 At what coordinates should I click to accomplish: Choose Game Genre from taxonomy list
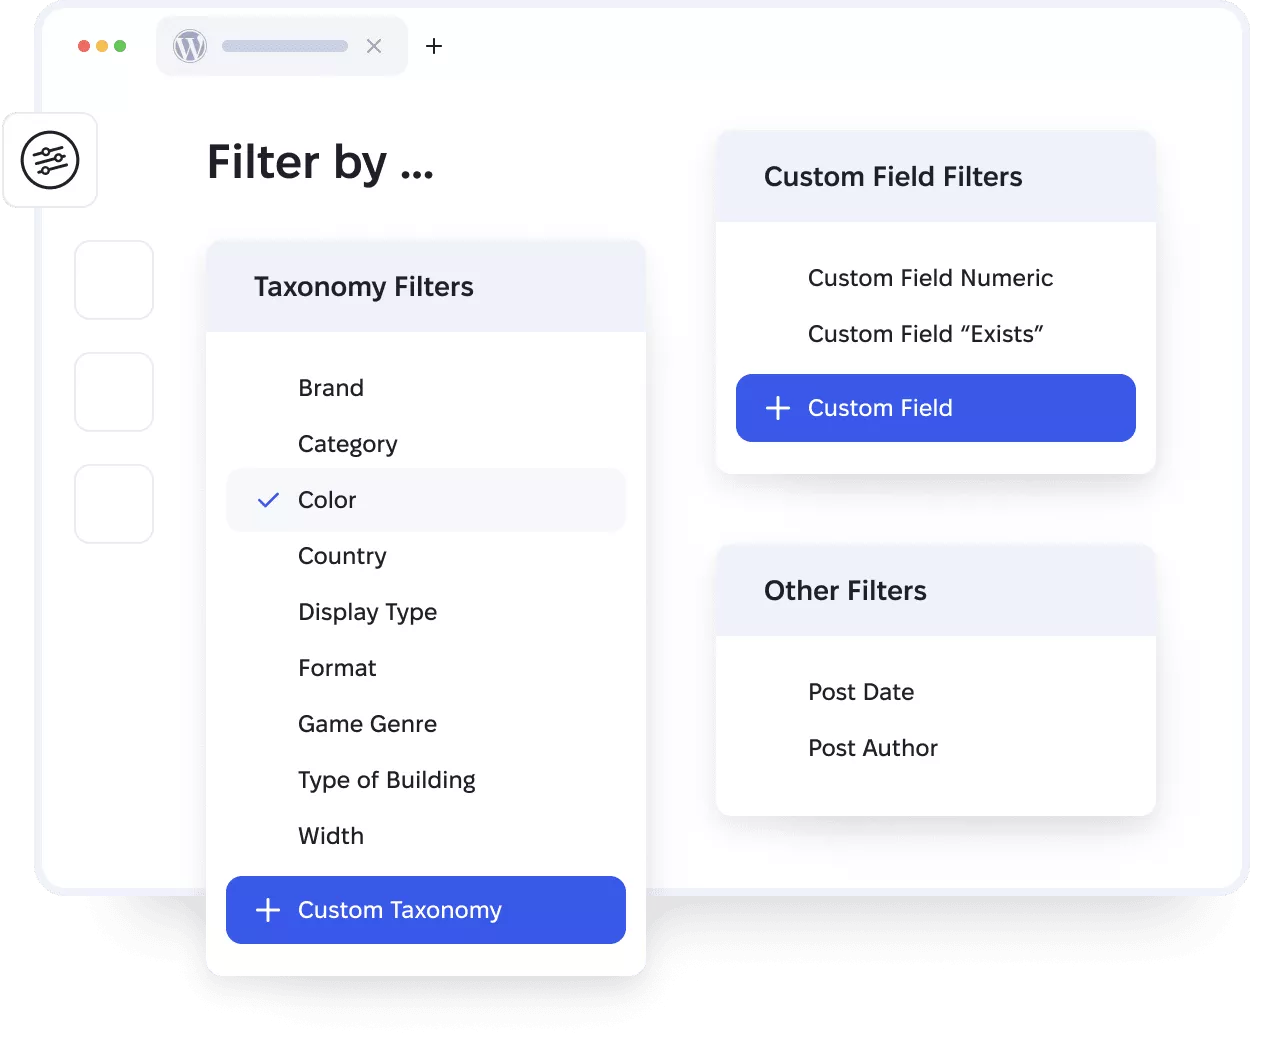coord(367,724)
